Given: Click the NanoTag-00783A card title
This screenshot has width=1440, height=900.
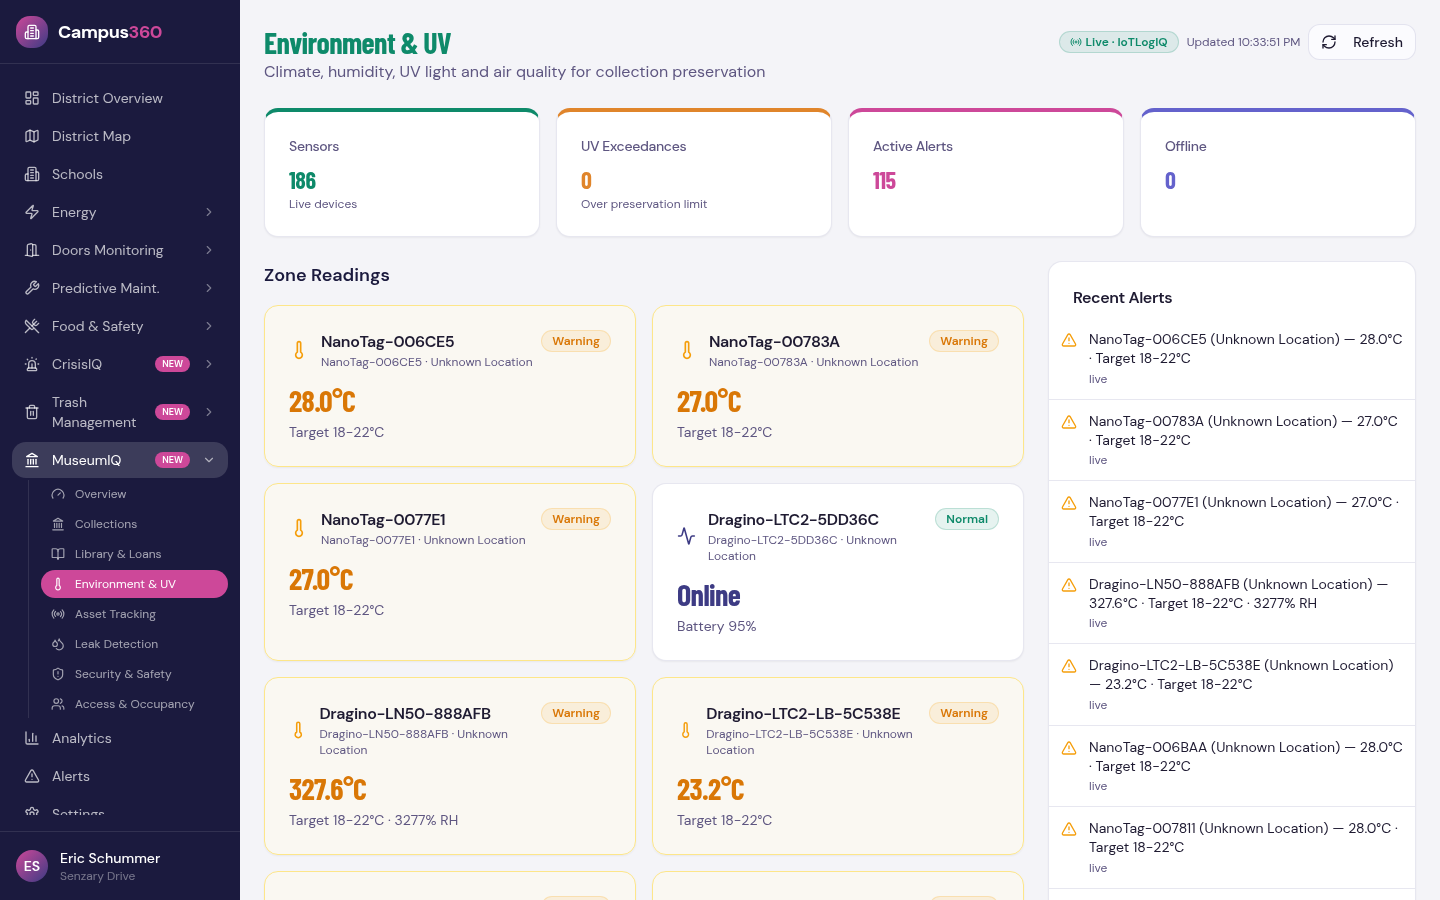Looking at the screenshot, I should [x=774, y=342].
